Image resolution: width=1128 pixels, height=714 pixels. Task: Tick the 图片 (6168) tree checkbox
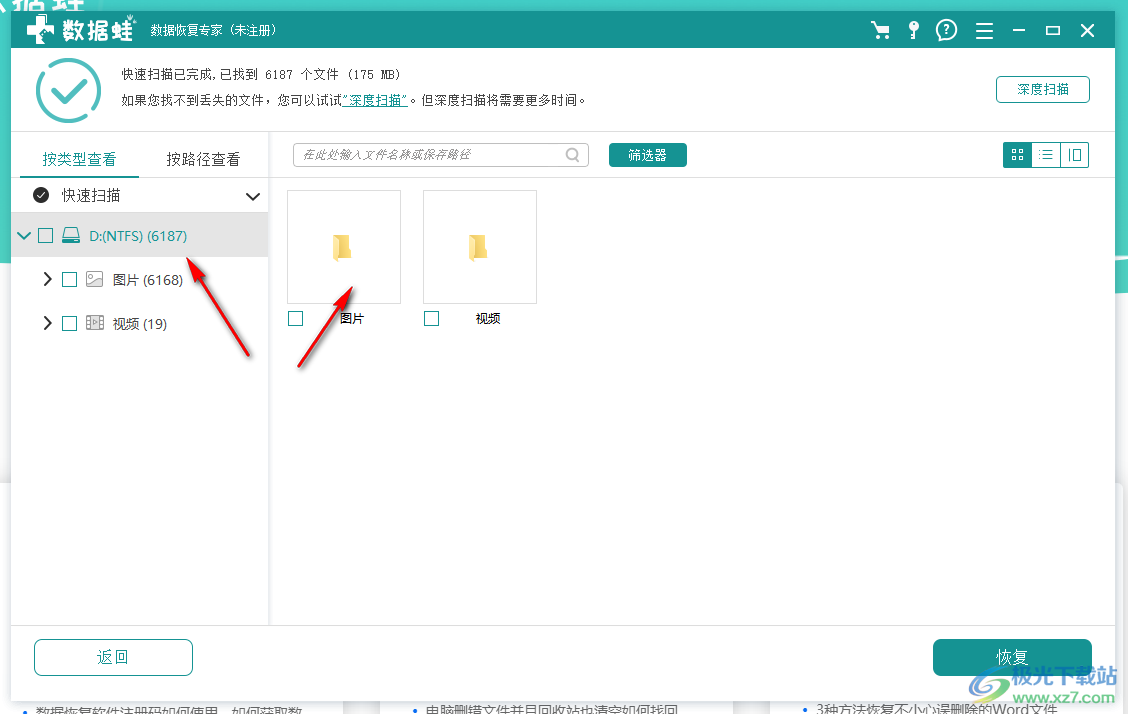coord(69,280)
